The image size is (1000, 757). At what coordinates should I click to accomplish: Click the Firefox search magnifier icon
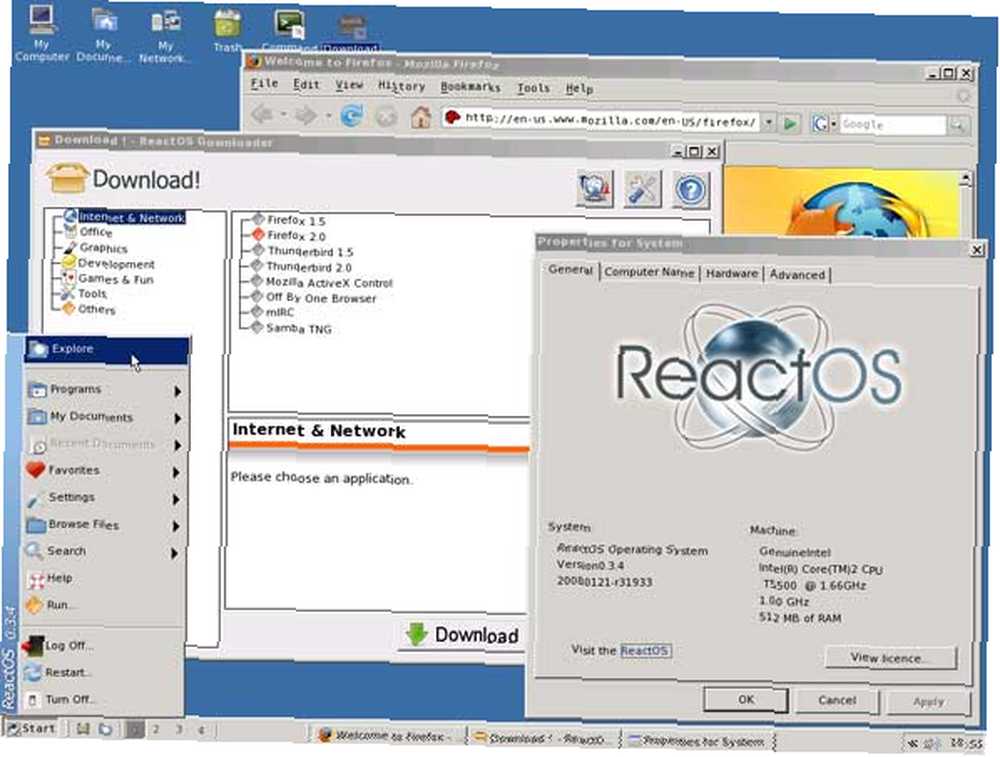click(957, 126)
